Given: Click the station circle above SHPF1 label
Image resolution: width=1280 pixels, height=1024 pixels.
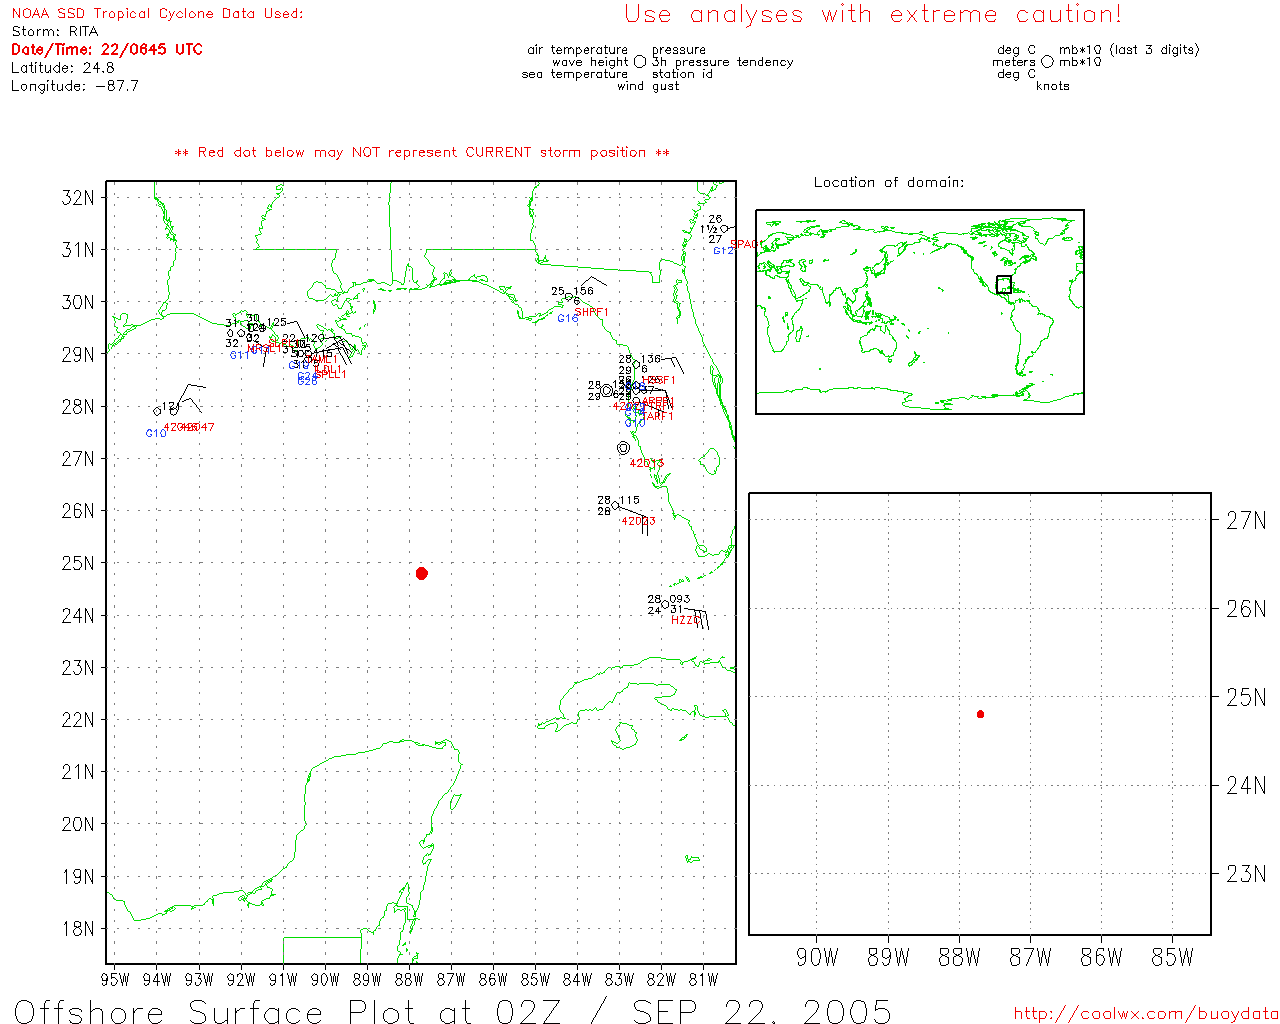Looking at the screenshot, I should click(x=569, y=297).
